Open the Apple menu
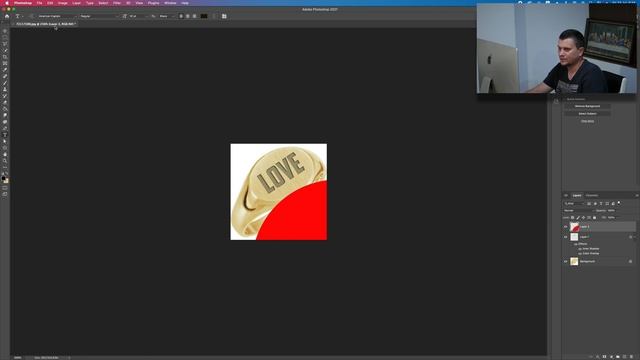640x360 pixels. (7, 3)
